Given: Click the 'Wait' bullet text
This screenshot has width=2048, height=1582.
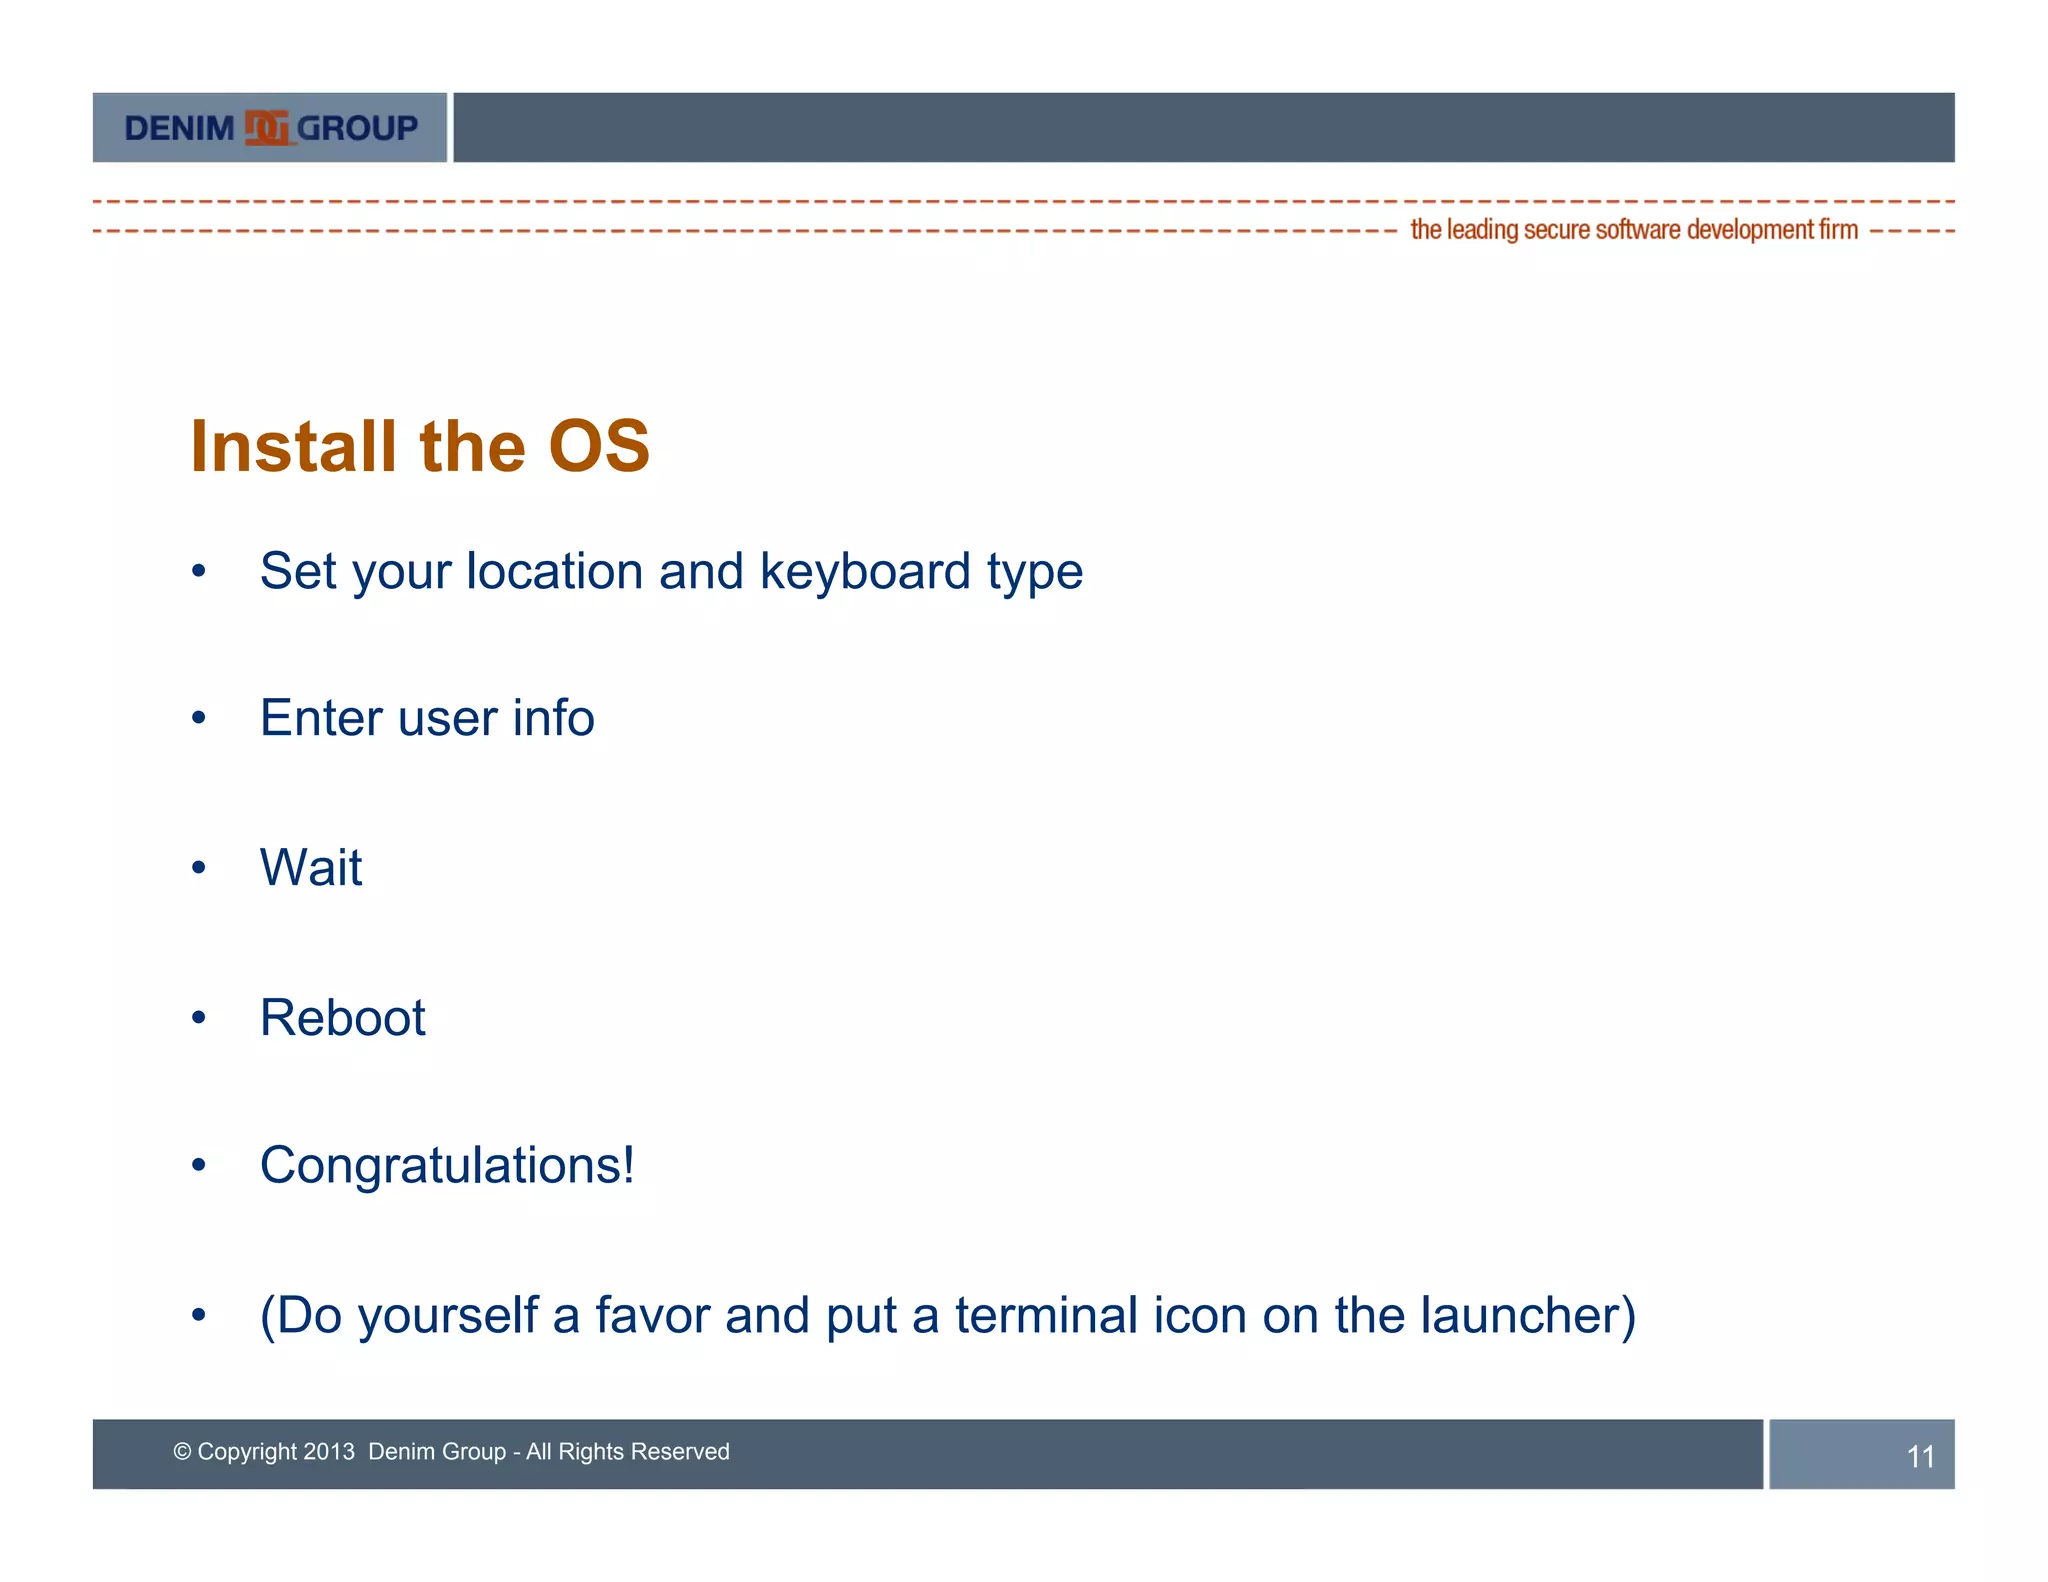Looking at the screenshot, I should click(x=311, y=867).
